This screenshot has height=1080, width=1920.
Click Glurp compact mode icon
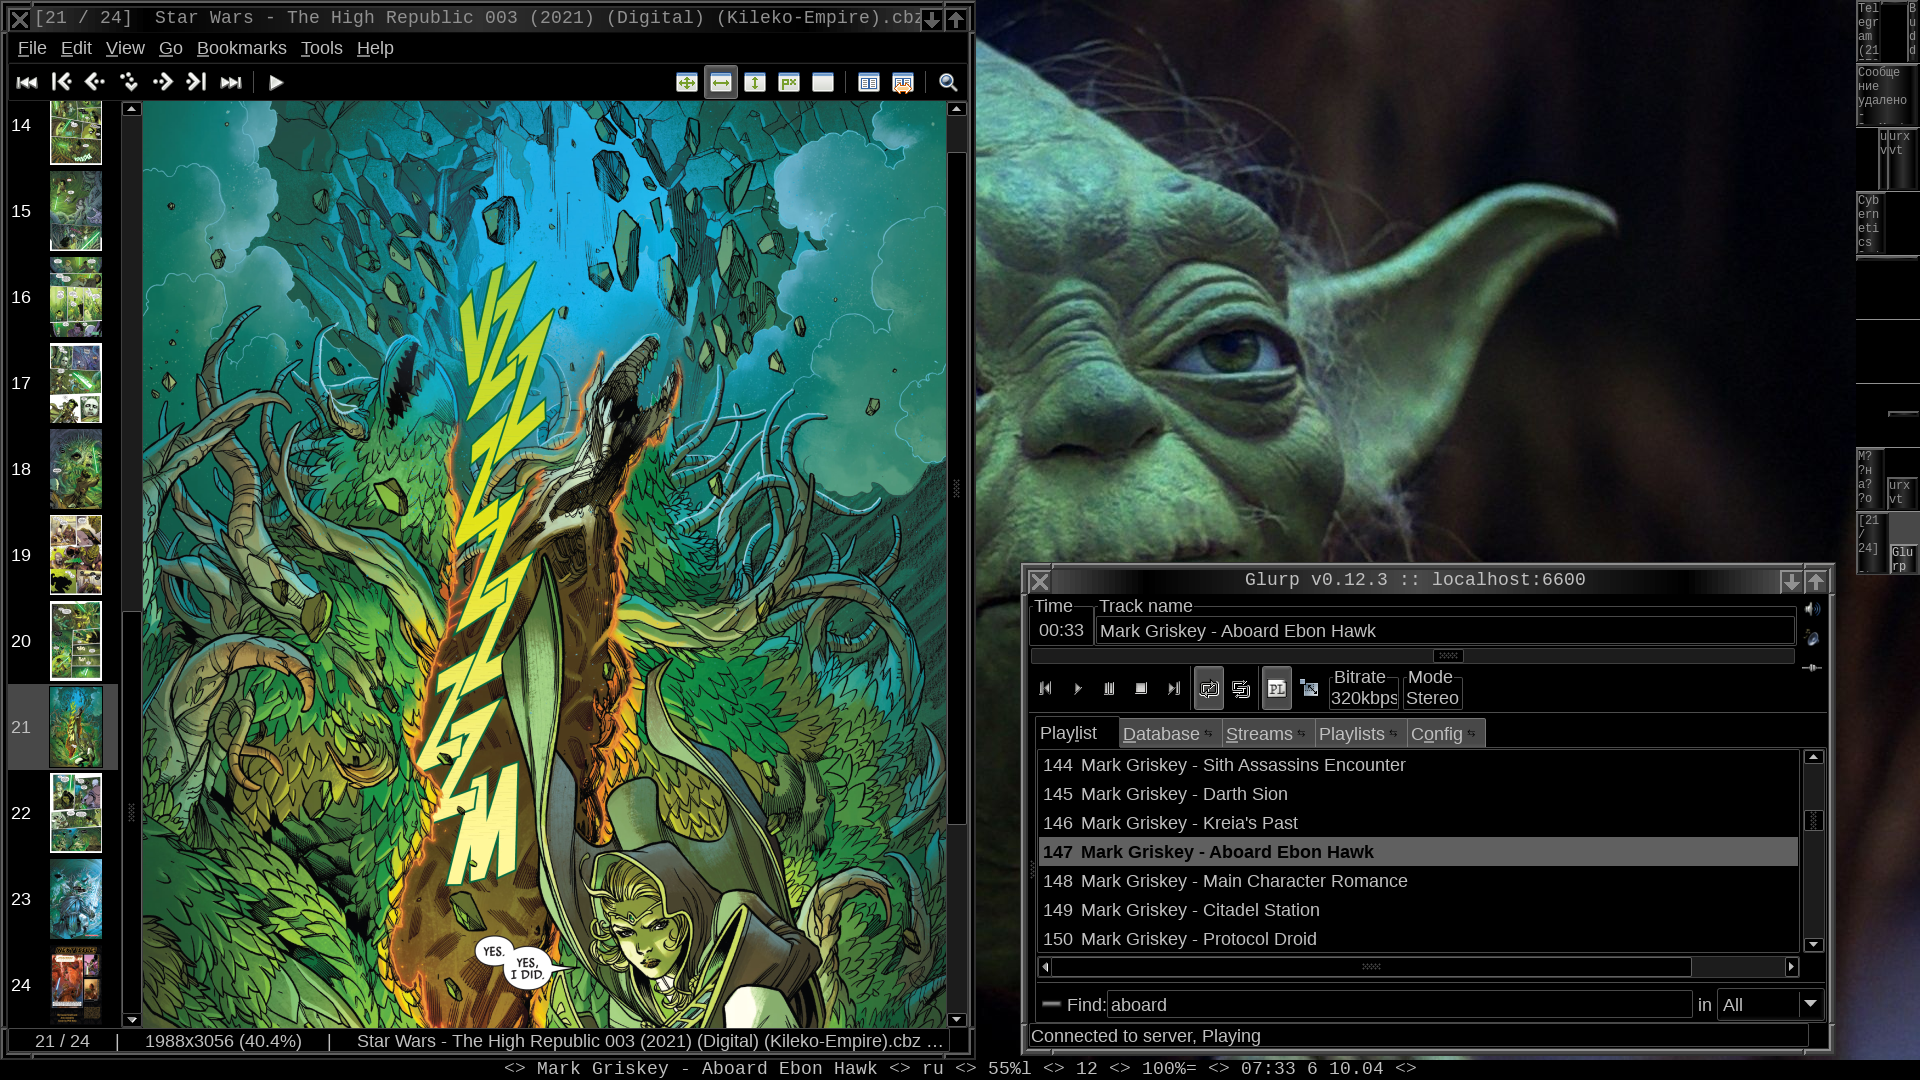point(1309,688)
